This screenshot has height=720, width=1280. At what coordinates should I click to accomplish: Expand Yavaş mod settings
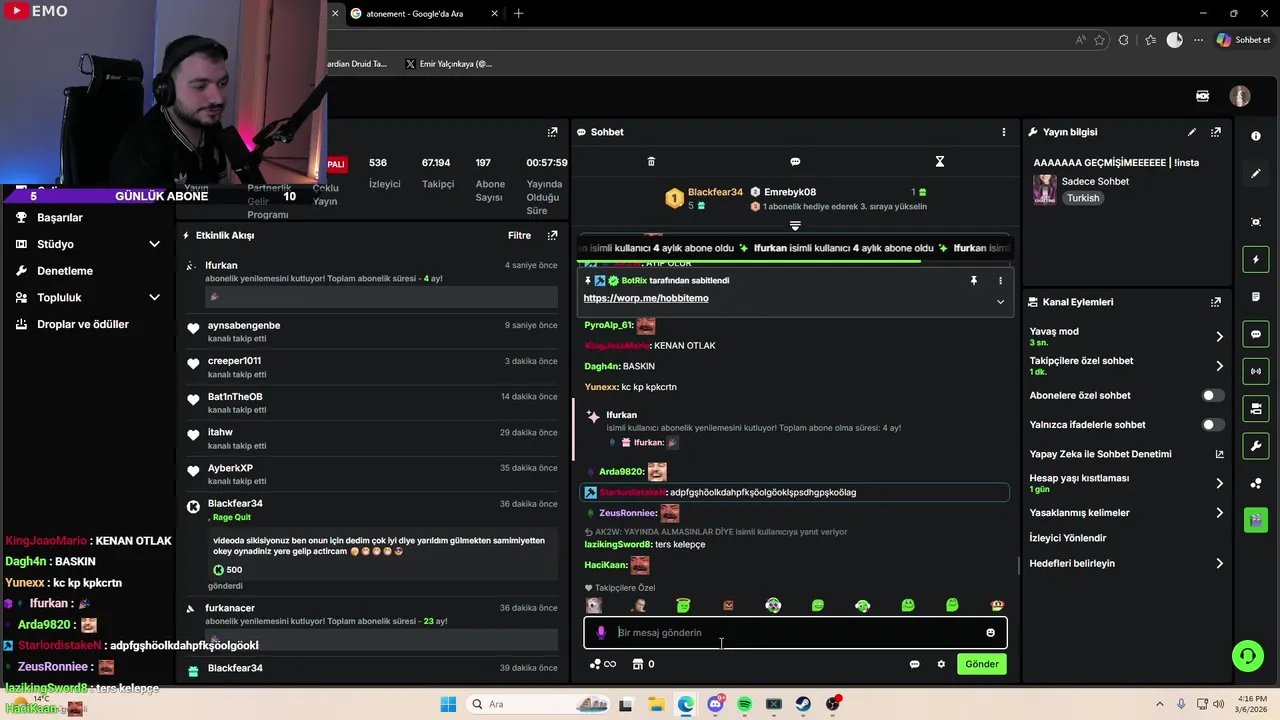[x=1219, y=337]
